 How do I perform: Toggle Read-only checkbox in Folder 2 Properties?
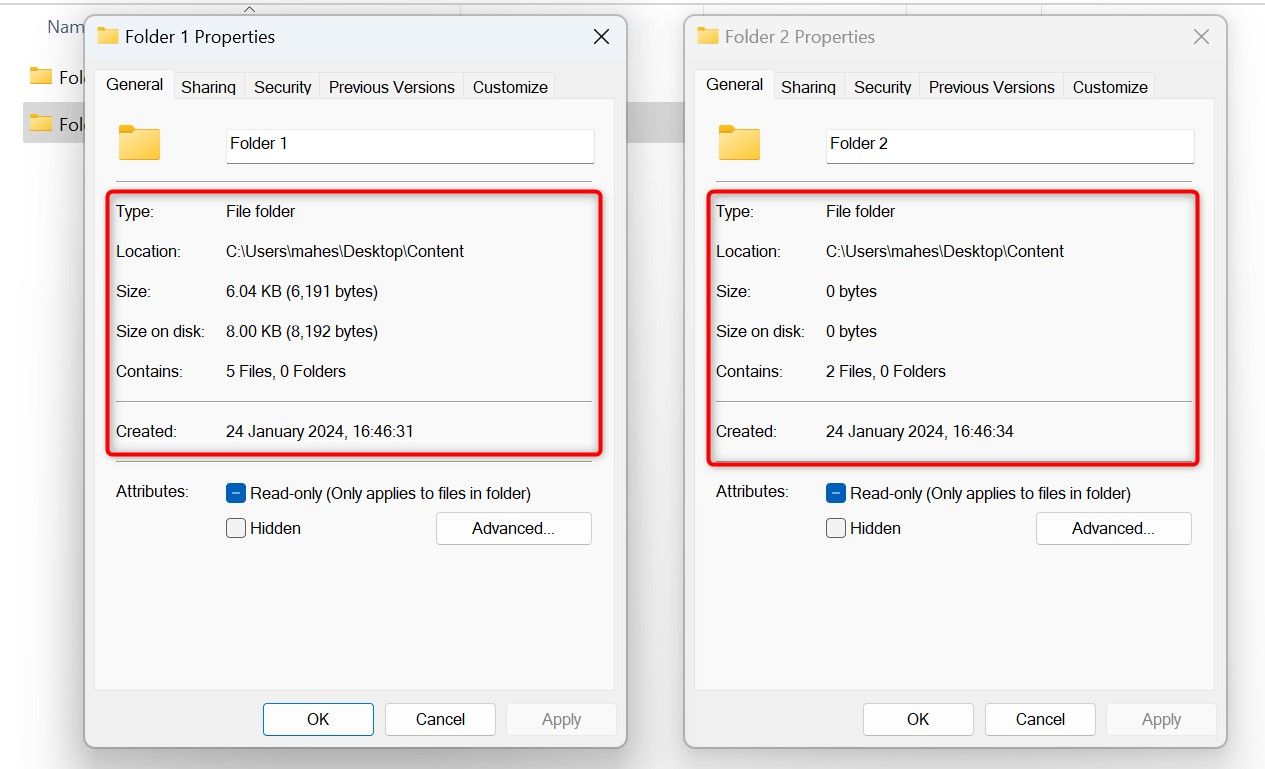(x=836, y=493)
